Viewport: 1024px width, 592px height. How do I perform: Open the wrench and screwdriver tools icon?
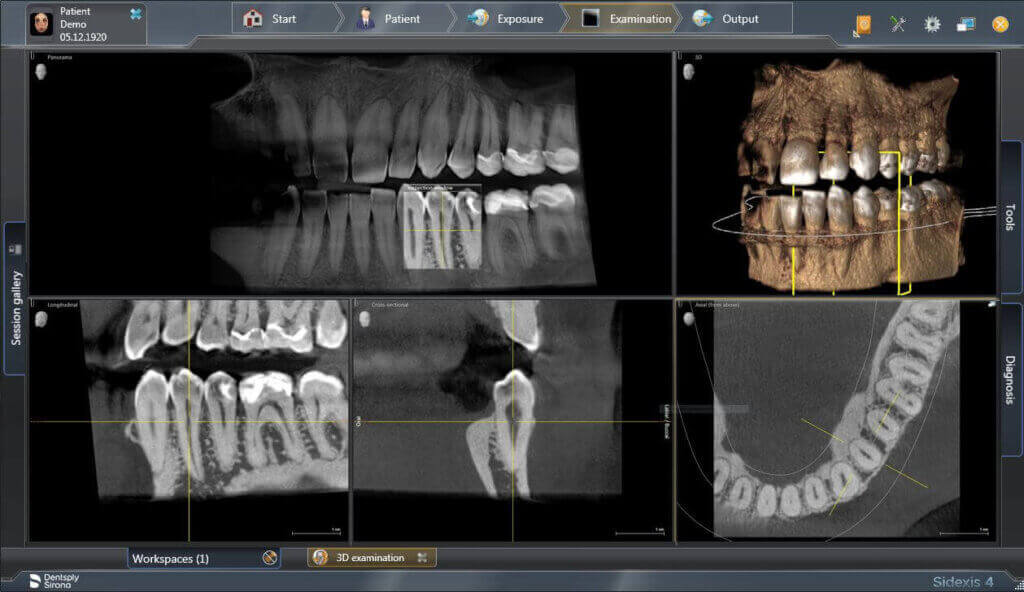[898, 25]
